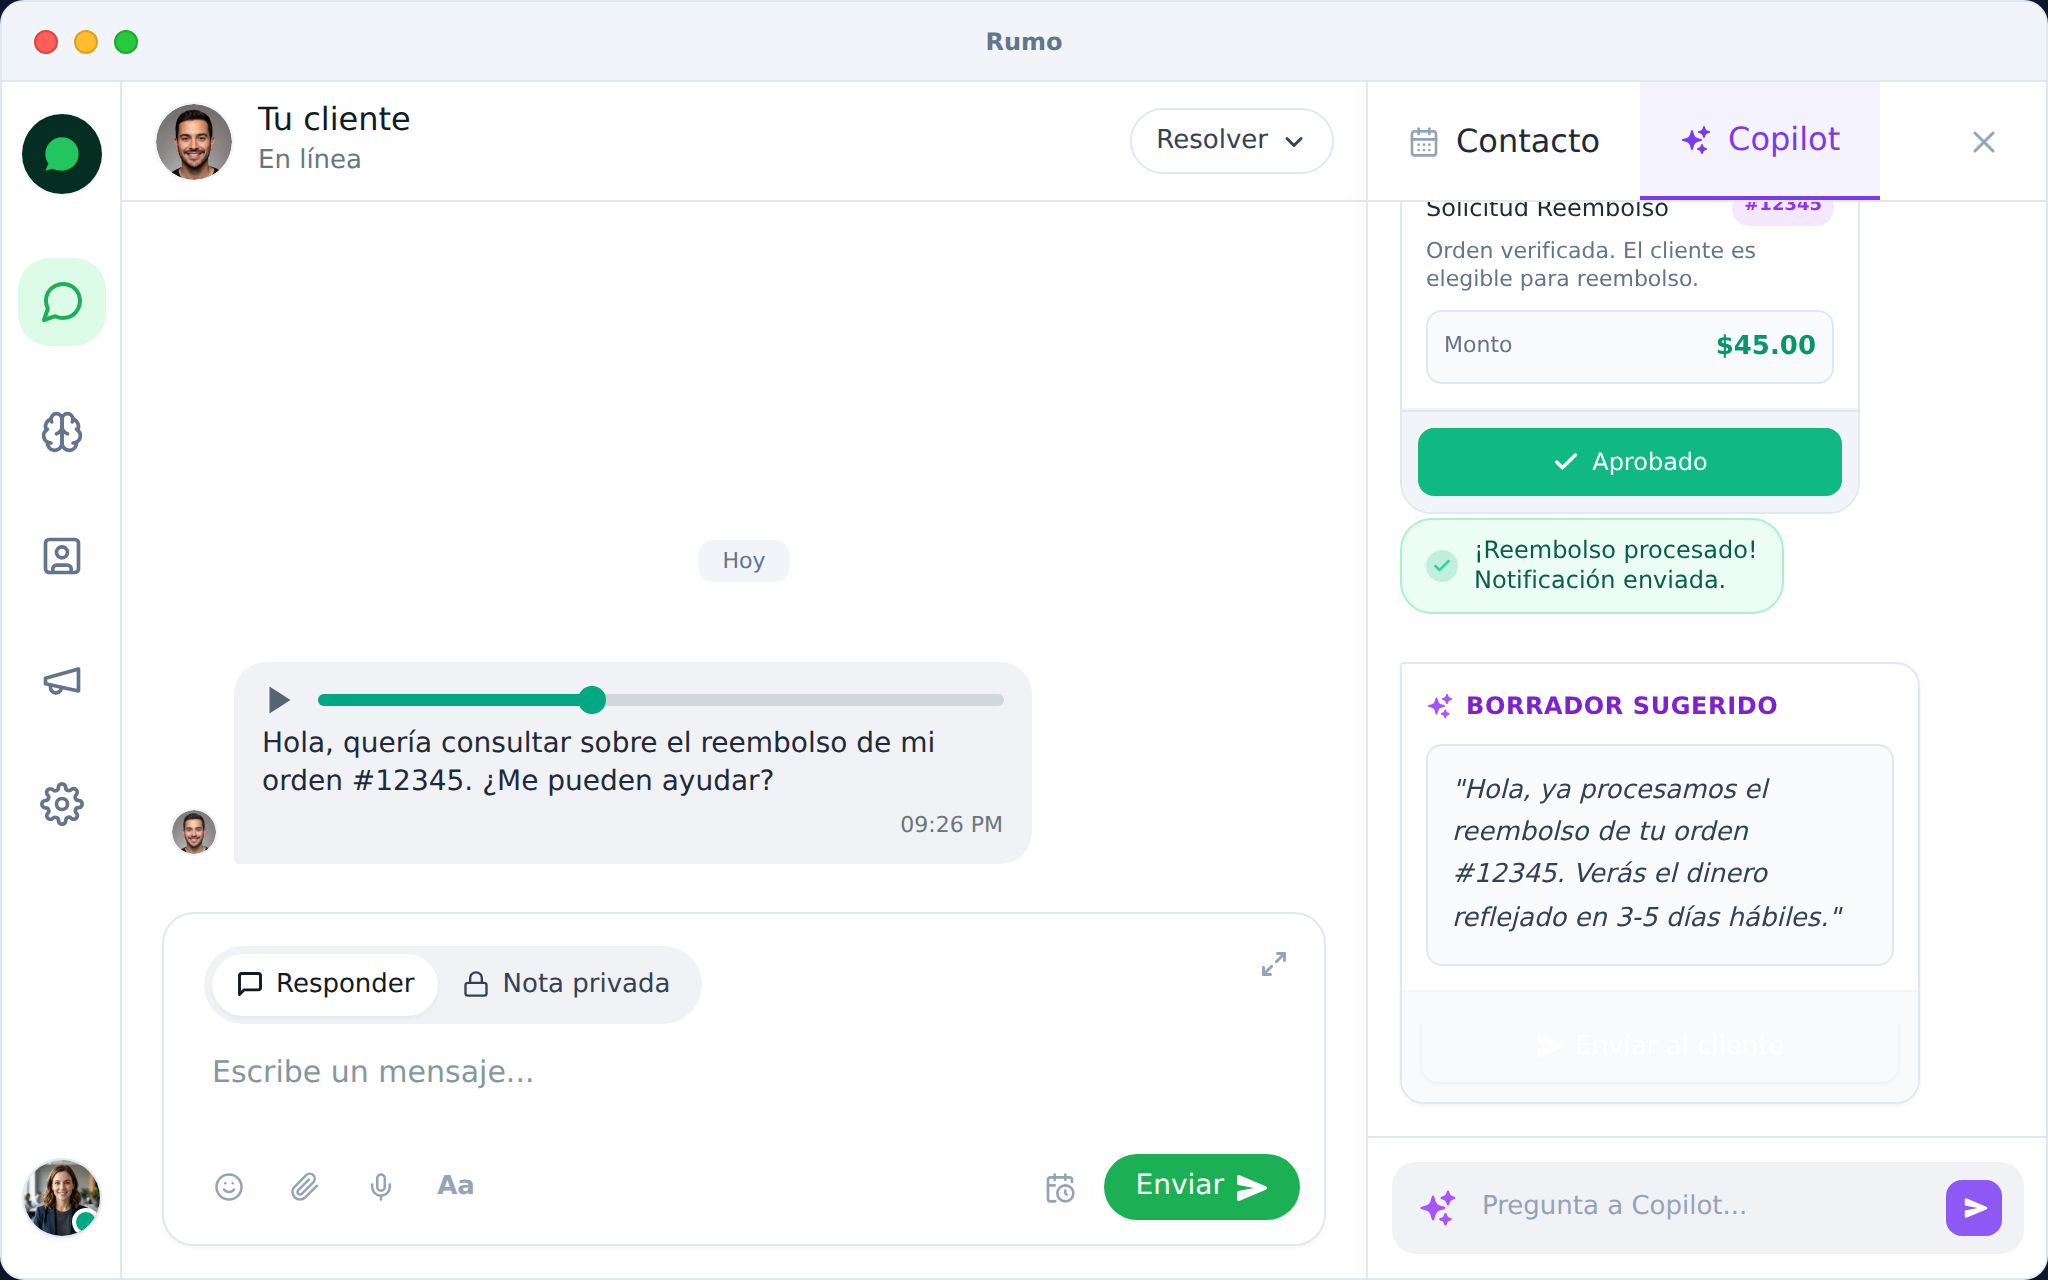The image size is (2048, 1280).
Task: Click the small customer avatar beside message
Action: (x=194, y=832)
